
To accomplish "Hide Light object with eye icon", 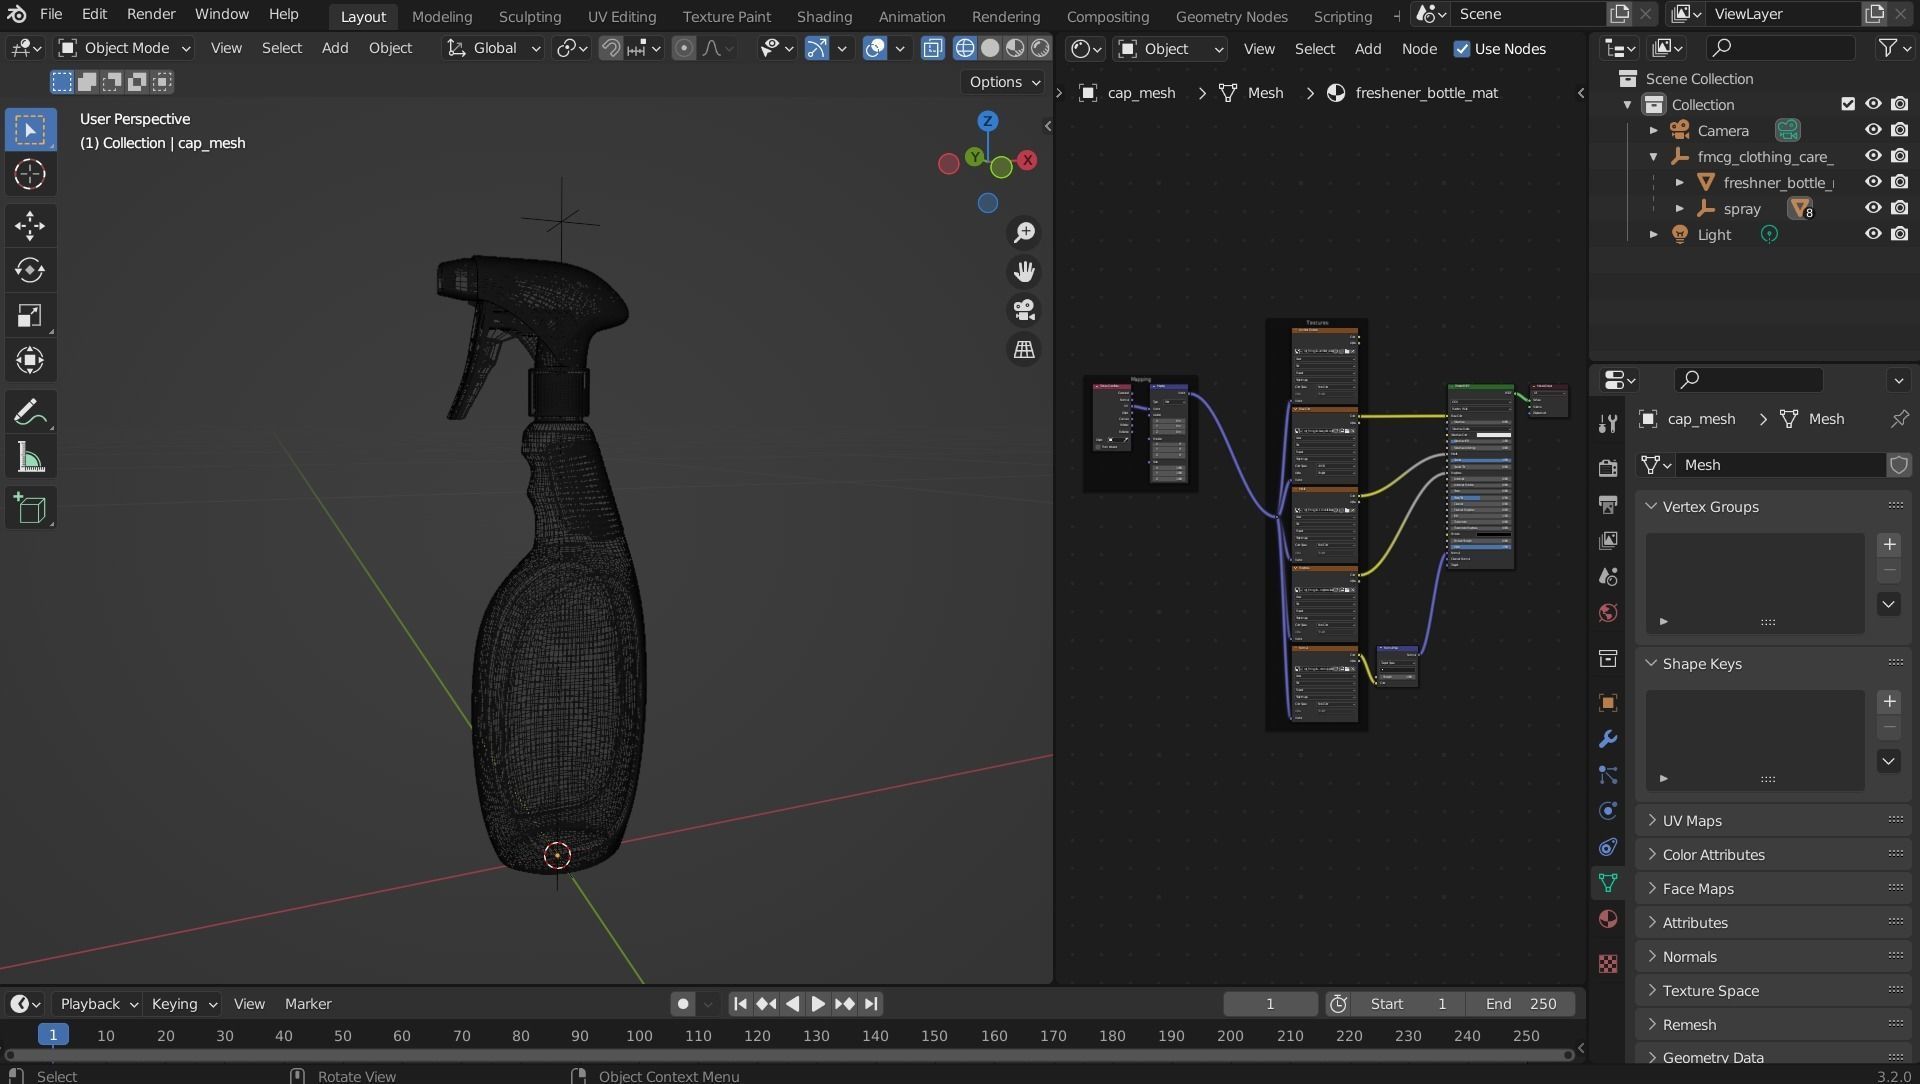I will pyautogui.click(x=1873, y=234).
